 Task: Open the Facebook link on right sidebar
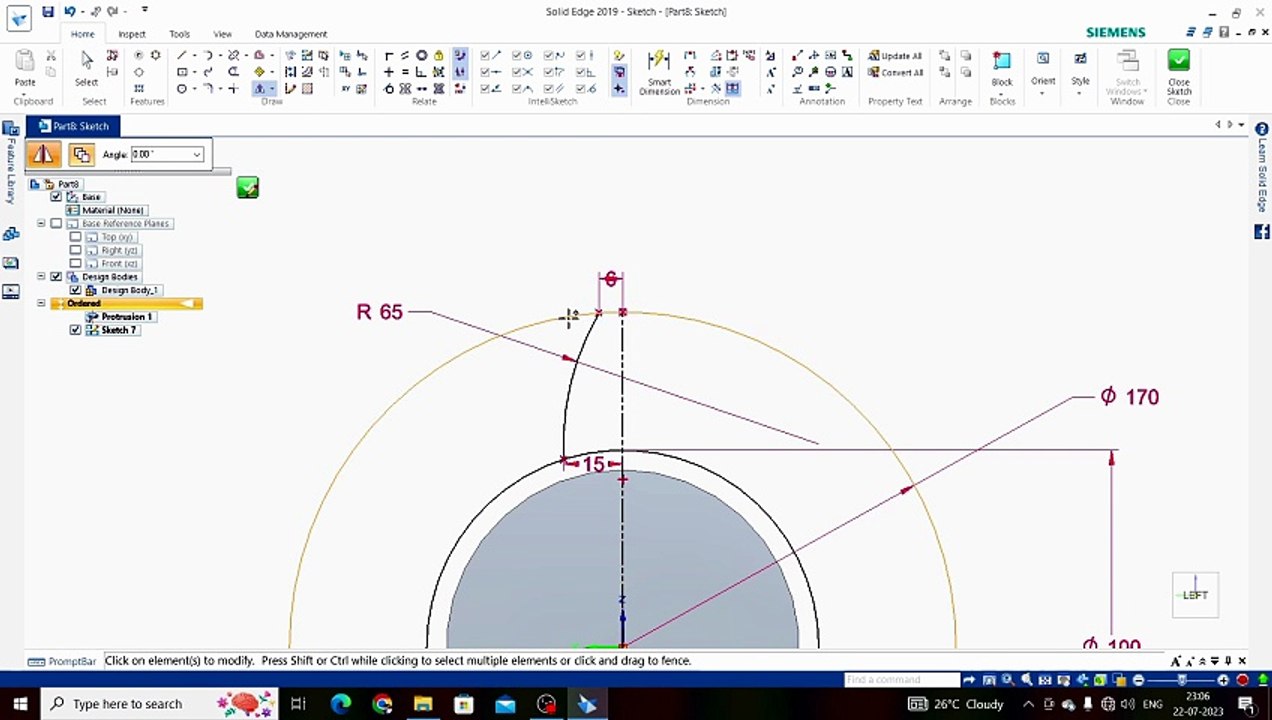coord(1261,232)
